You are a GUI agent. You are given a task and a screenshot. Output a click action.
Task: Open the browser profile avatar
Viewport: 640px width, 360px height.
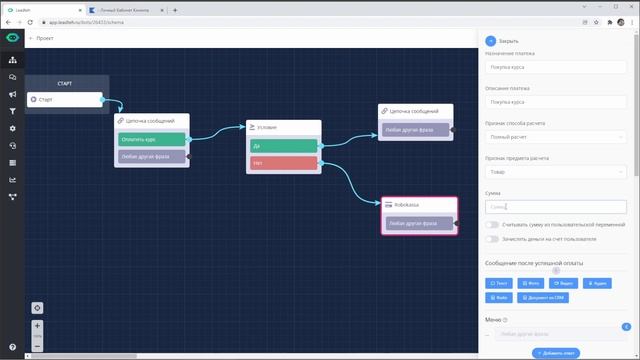621,22
